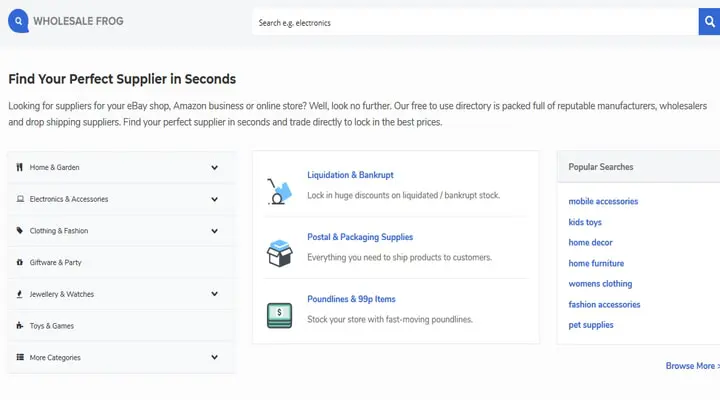Click the Clothing & Fashion tag icon

pos(20,231)
